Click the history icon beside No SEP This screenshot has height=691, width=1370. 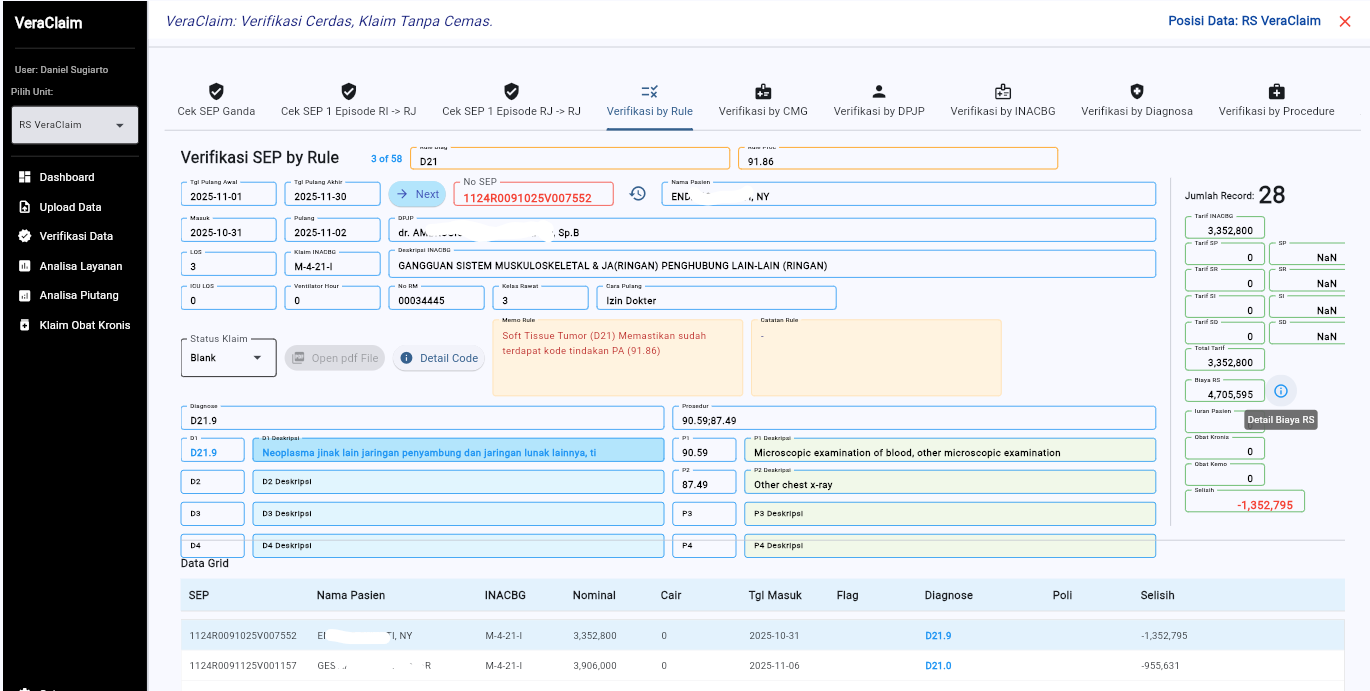click(637, 194)
